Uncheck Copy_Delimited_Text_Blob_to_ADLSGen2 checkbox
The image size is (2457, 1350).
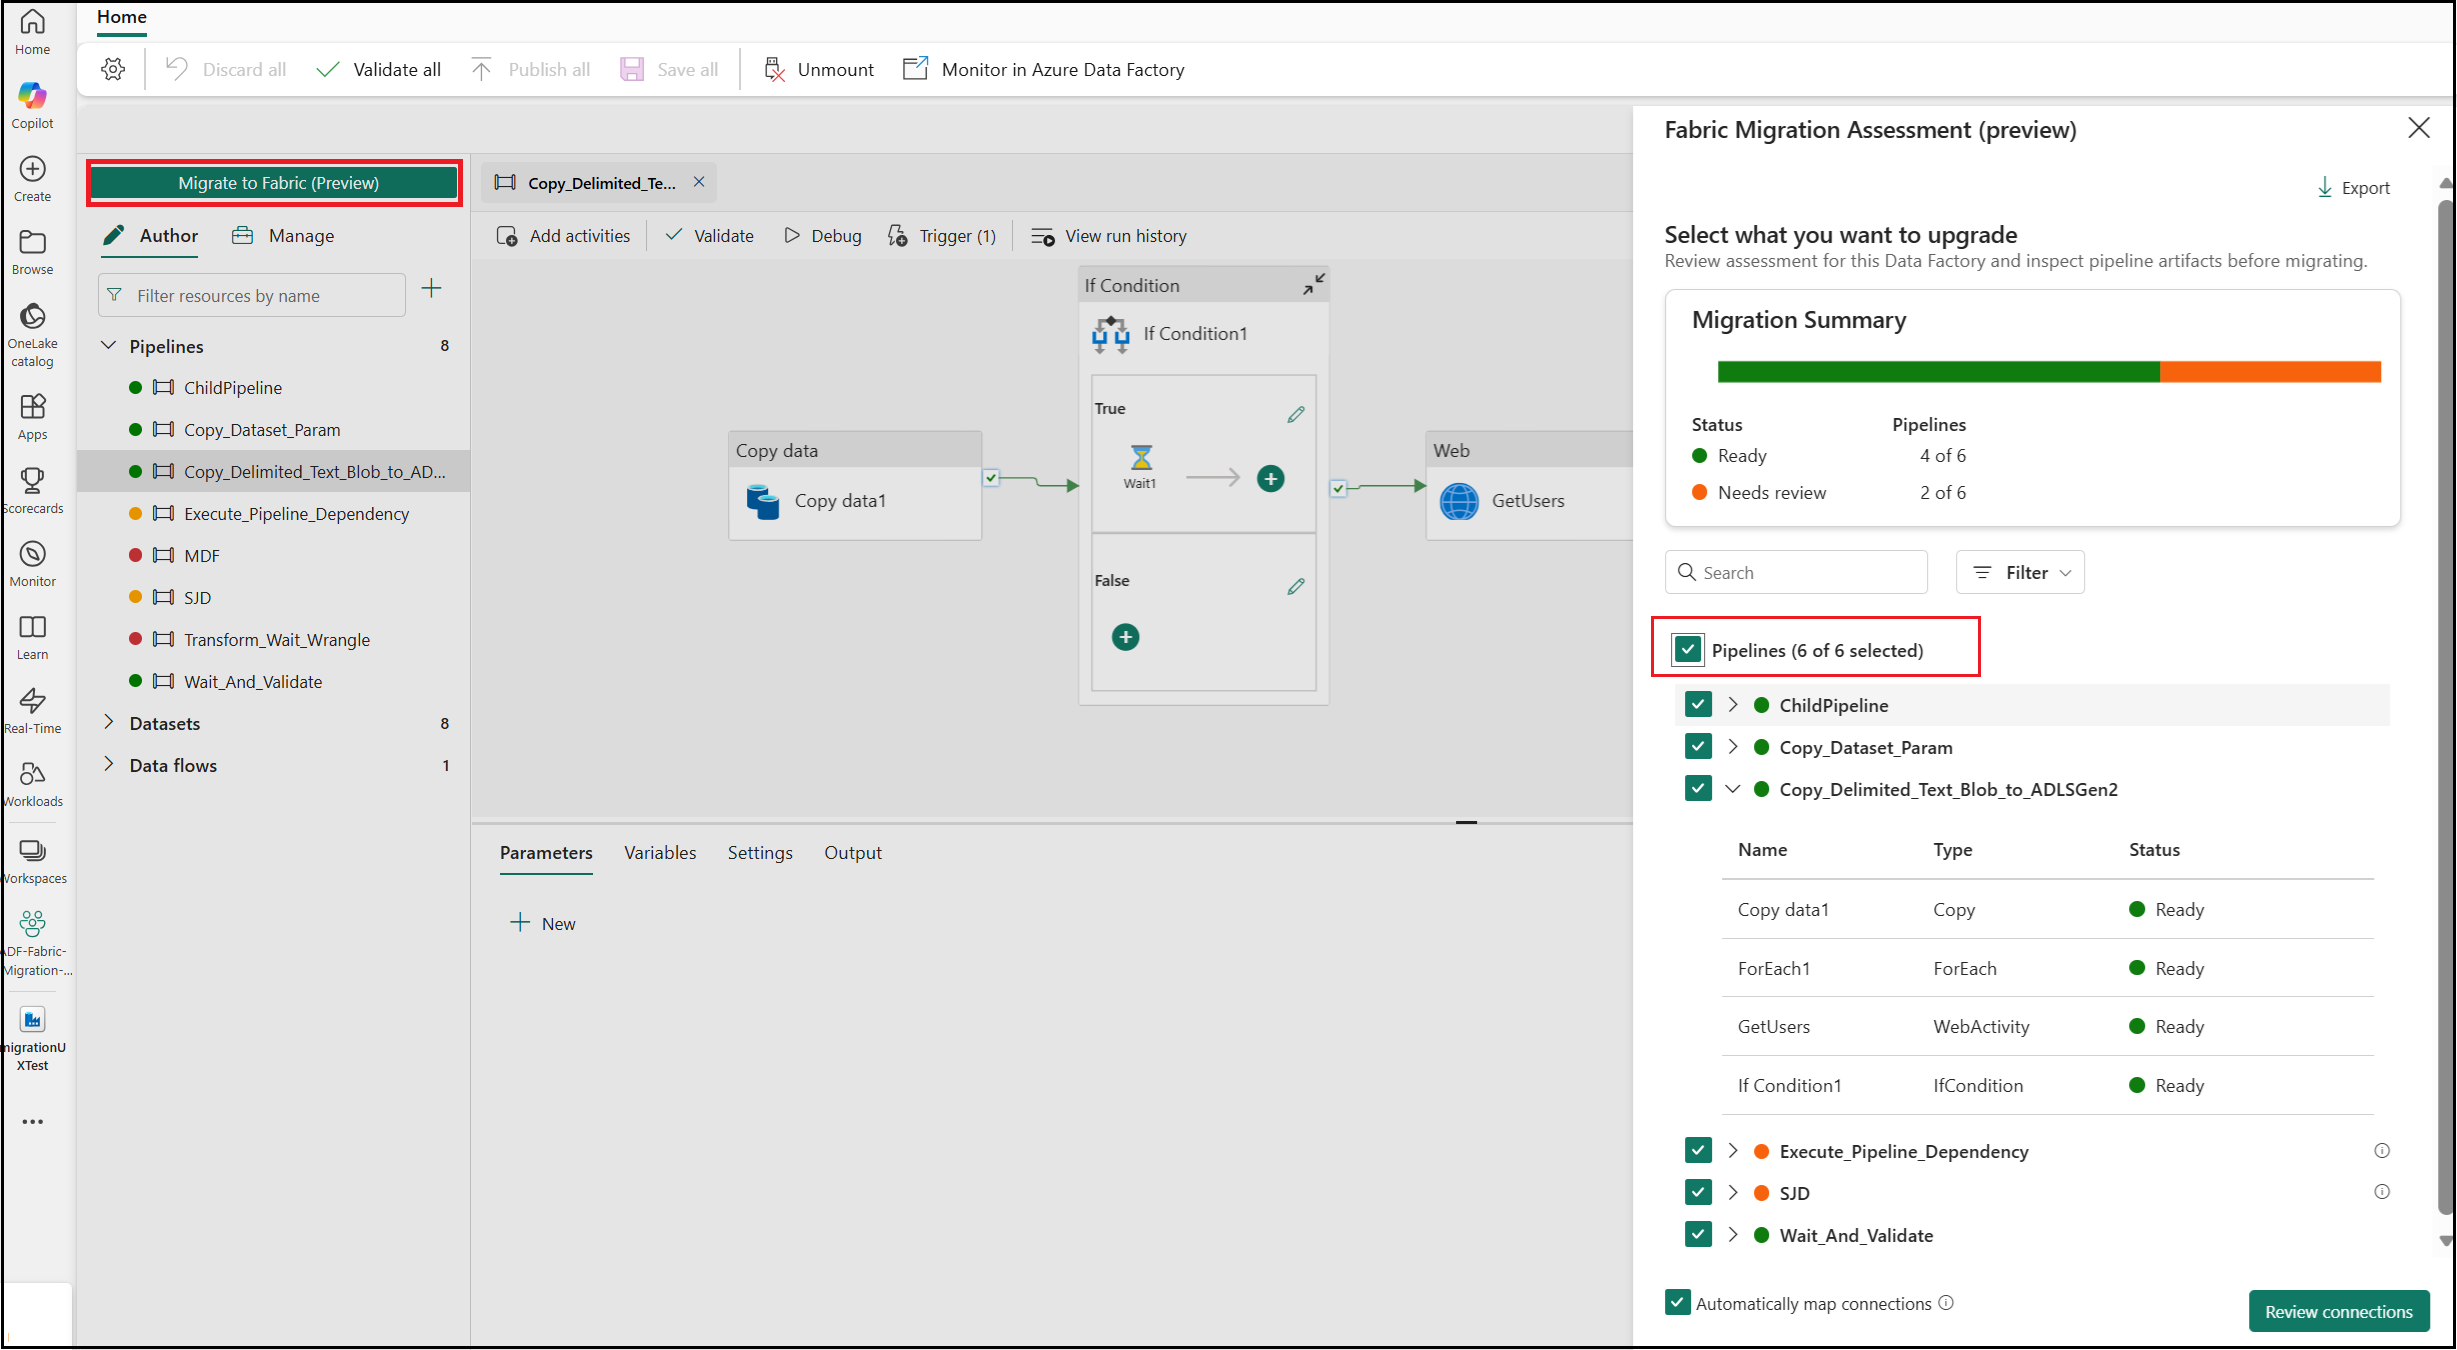click(x=1698, y=789)
